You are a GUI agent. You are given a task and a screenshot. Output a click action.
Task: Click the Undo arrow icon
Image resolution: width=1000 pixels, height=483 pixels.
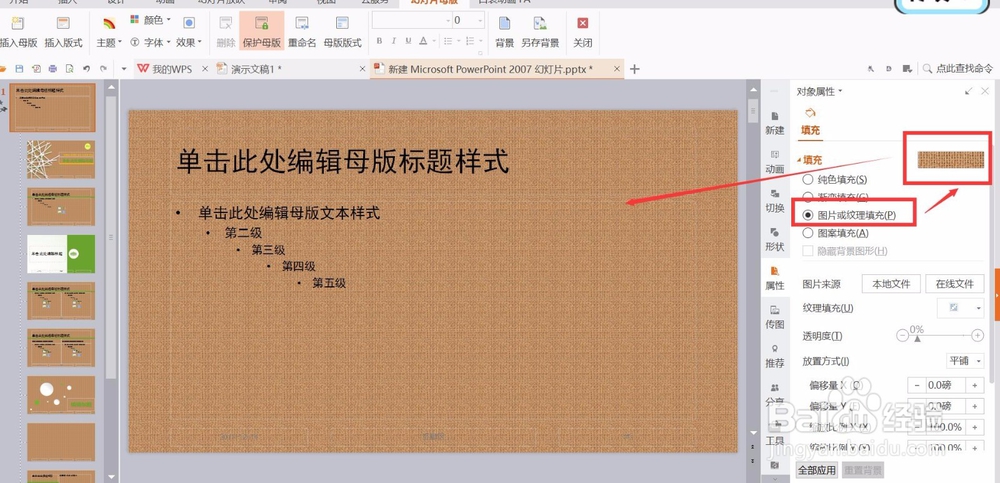(x=86, y=68)
